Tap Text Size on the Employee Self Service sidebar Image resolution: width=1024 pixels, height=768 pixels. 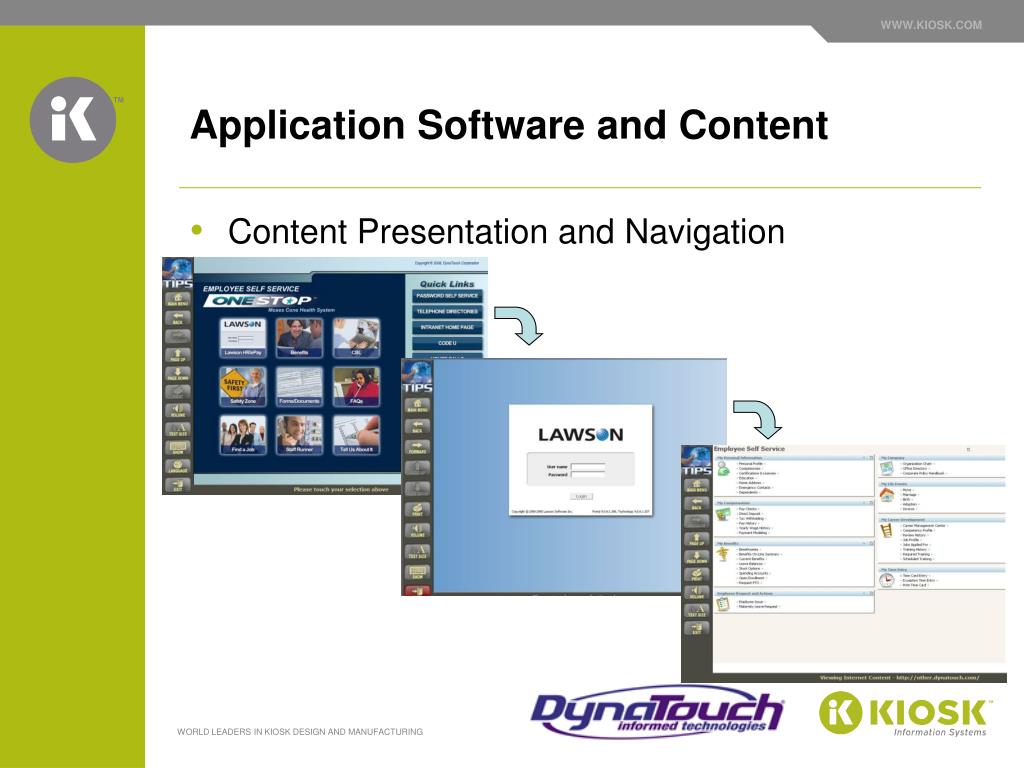click(x=696, y=611)
